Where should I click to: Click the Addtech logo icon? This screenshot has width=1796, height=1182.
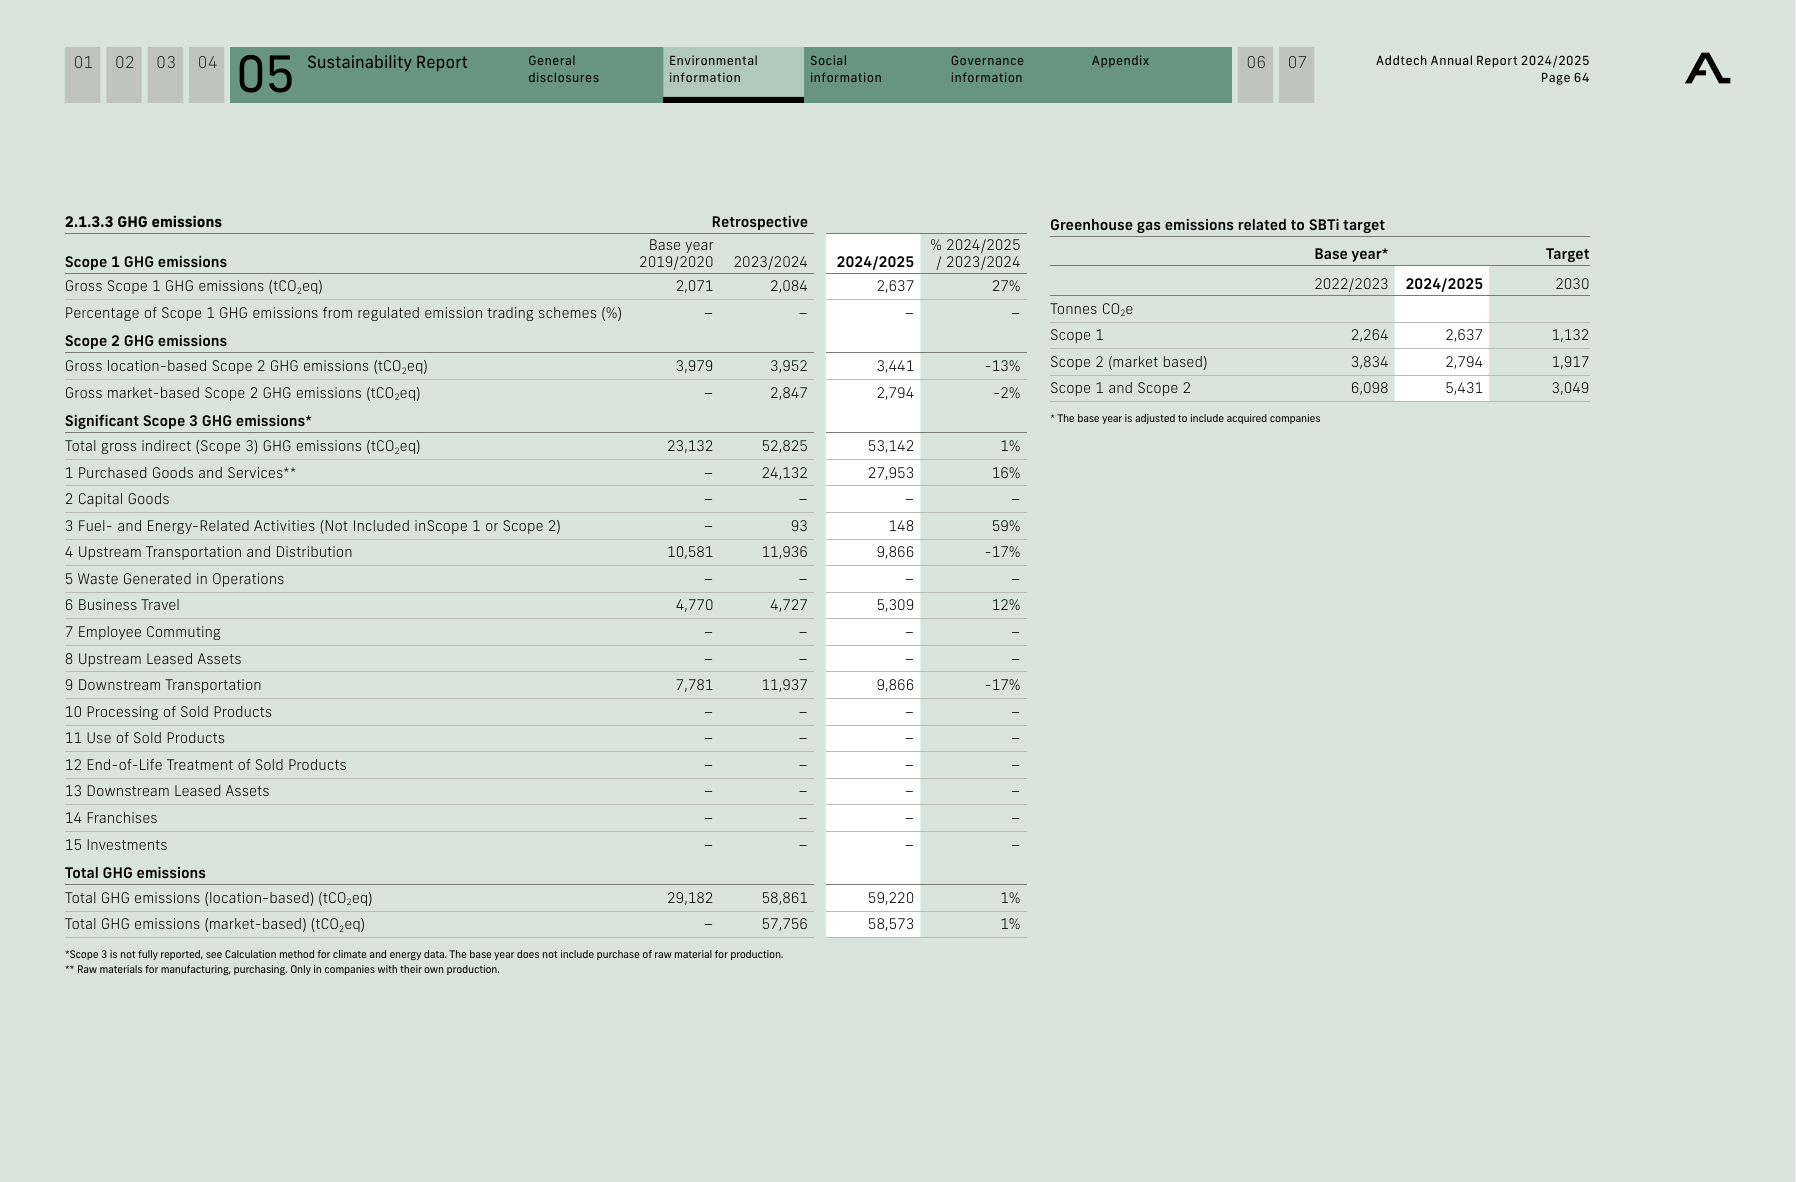1707,69
